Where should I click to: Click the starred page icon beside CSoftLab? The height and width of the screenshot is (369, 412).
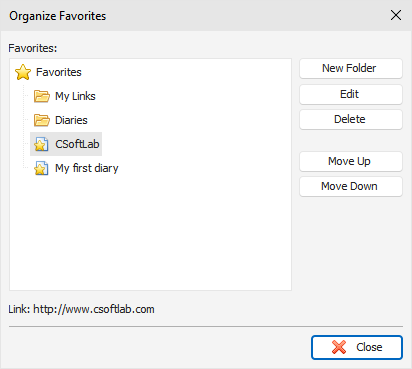click(x=41, y=144)
